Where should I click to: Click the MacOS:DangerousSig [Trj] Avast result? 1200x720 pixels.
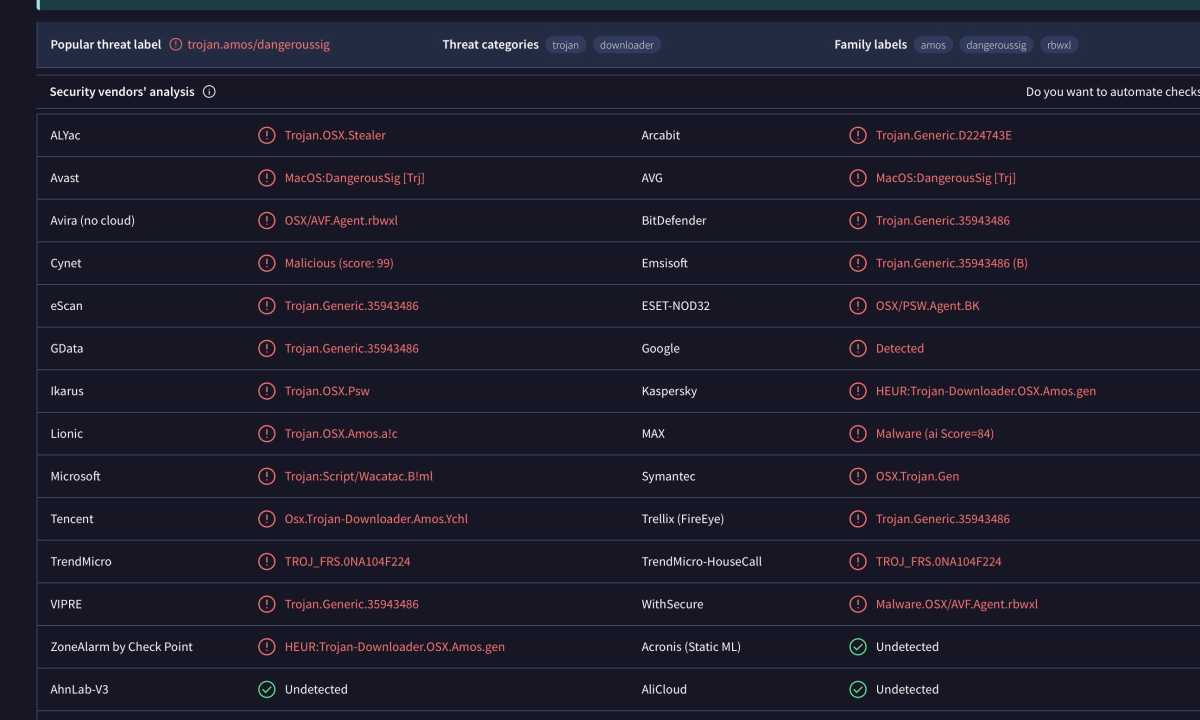coord(355,178)
